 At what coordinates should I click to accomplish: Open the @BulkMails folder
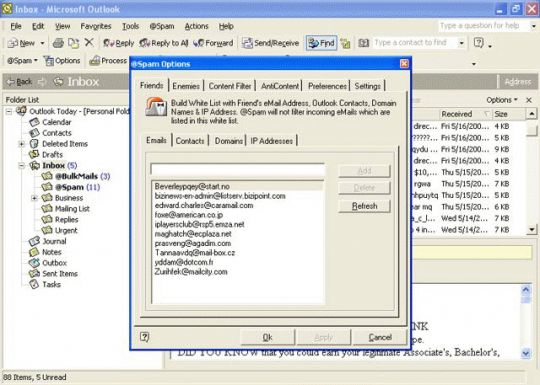[76, 176]
